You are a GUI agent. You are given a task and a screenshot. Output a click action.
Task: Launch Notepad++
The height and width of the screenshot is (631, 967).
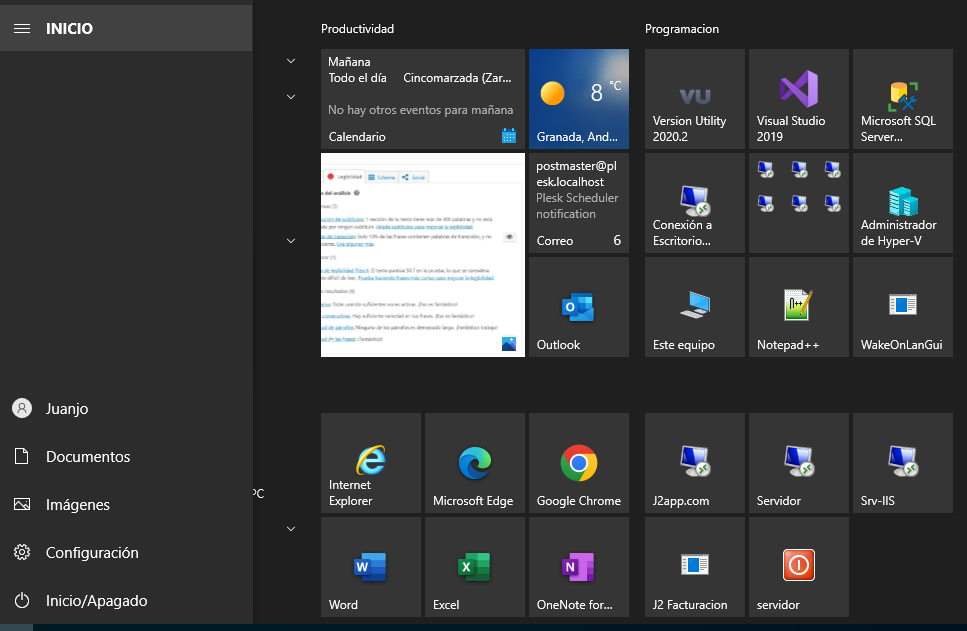799,307
